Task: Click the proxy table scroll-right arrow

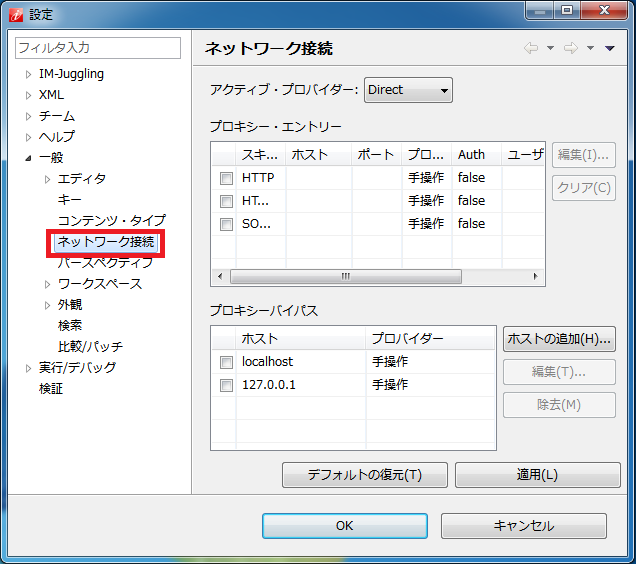Action: click(x=535, y=276)
